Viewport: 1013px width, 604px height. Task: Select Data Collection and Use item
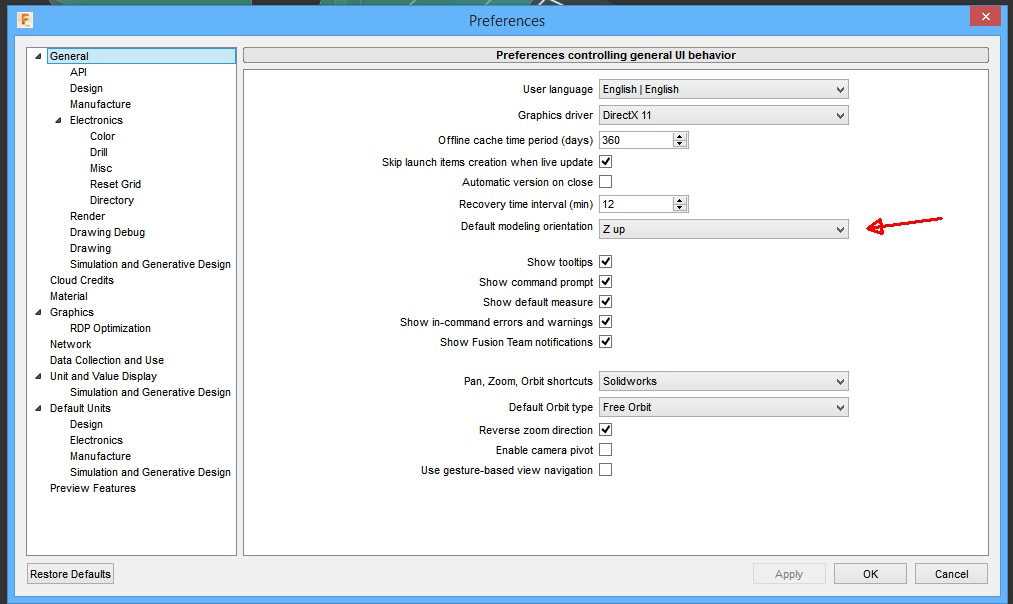point(107,360)
